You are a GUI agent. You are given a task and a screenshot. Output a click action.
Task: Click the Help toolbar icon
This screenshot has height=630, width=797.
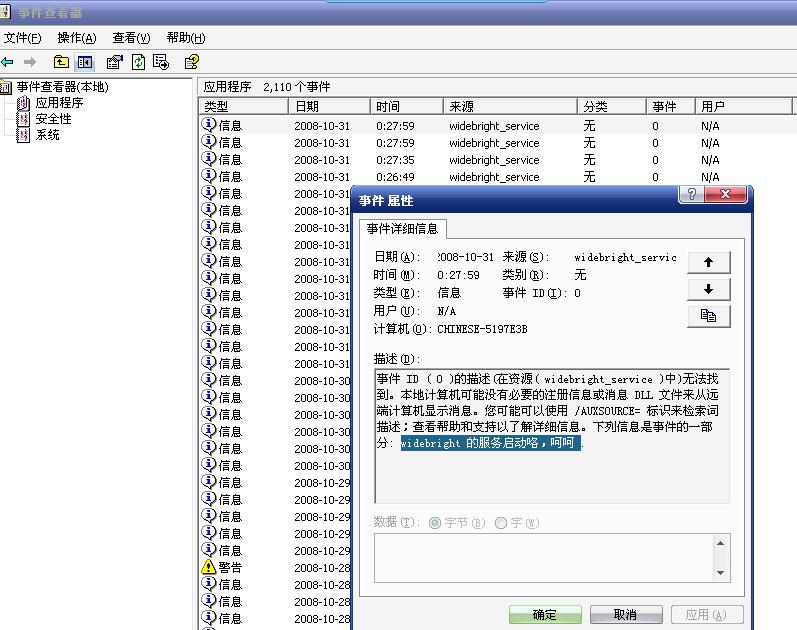(192, 62)
